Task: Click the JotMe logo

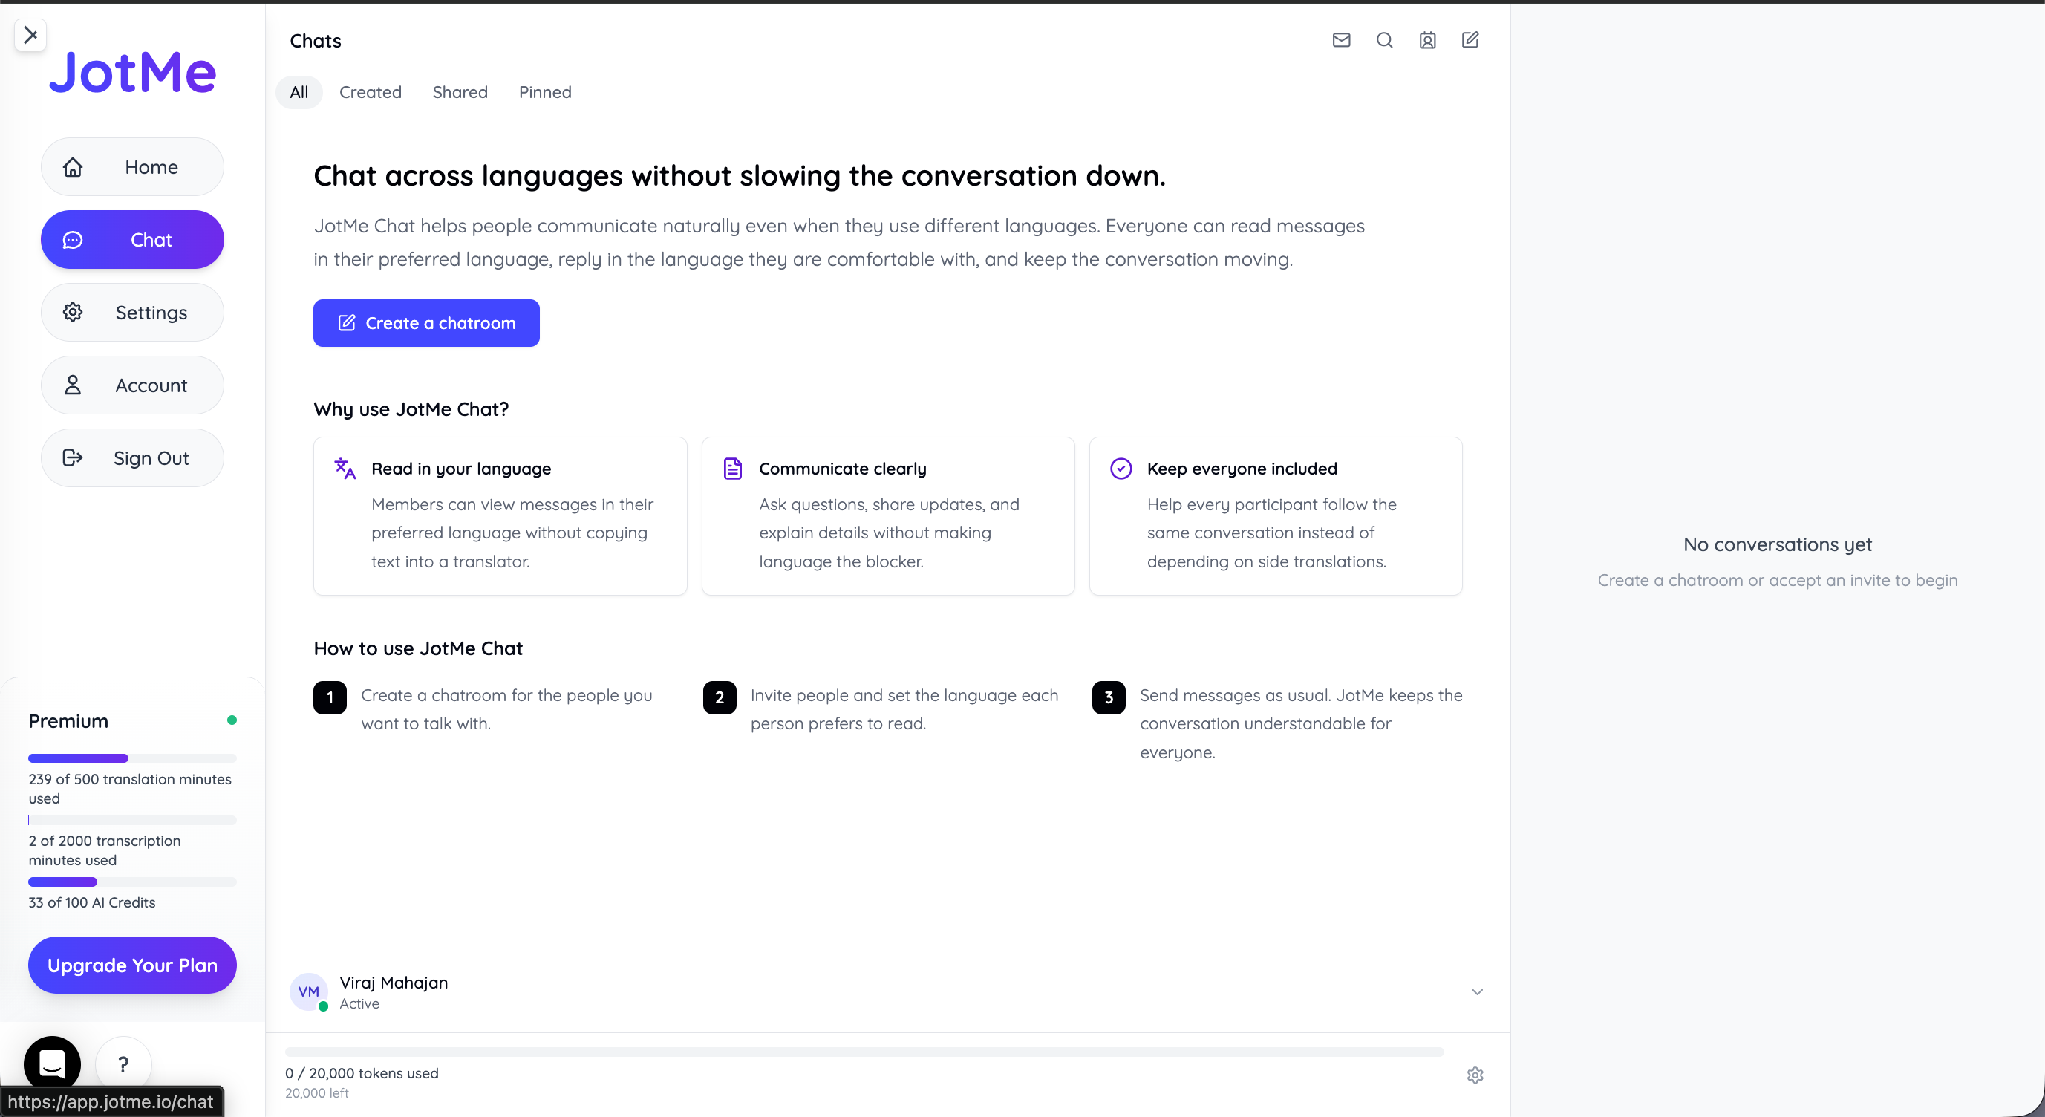Action: [132, 72]
